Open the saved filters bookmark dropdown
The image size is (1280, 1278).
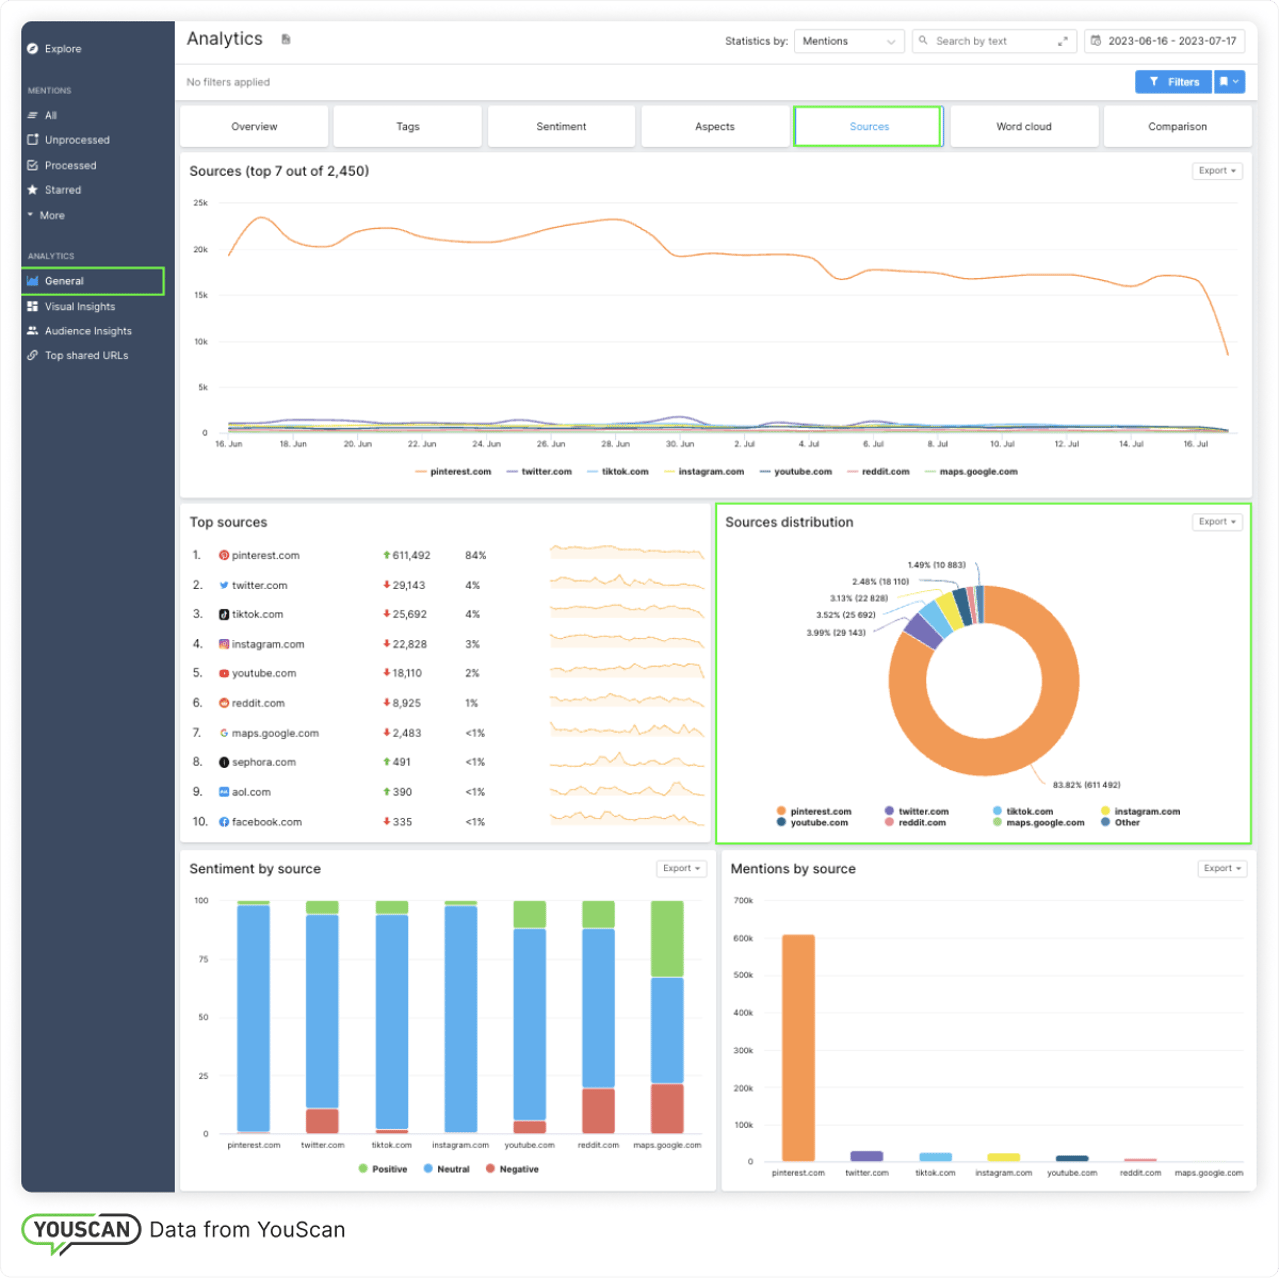coord(1229,82)
